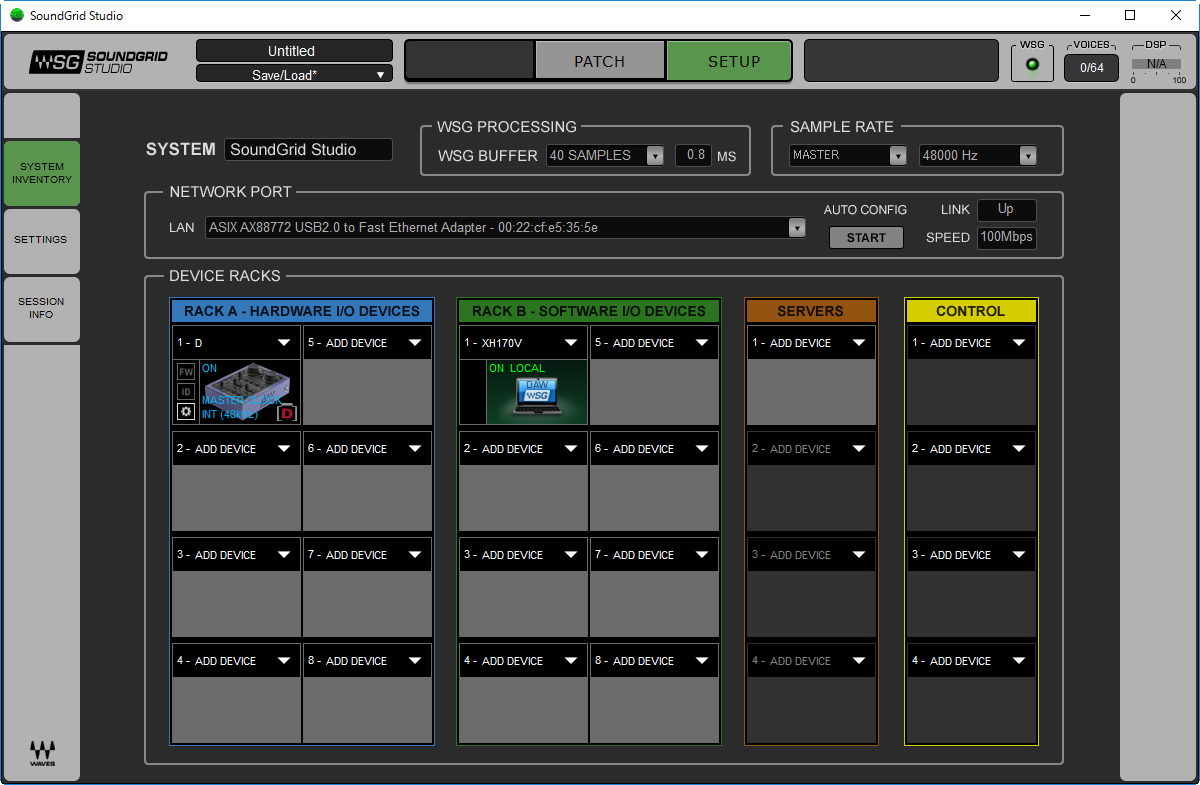Click the WSG network status LED
Screen dimensions: 1200x785
[x=1033, y=65]
